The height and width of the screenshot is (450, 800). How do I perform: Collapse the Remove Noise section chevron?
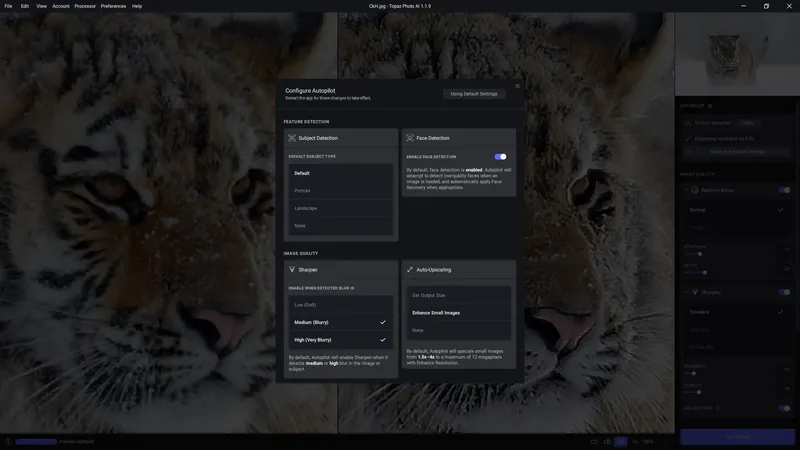tap(686, 190)
